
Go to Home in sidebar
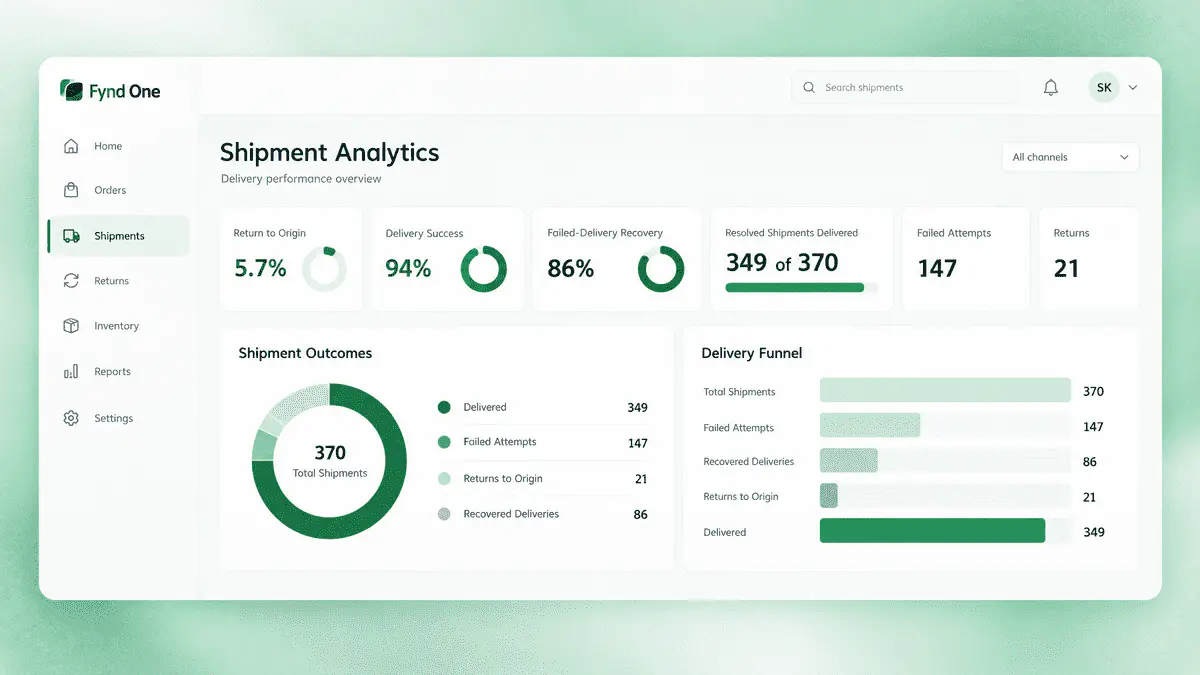118,146
